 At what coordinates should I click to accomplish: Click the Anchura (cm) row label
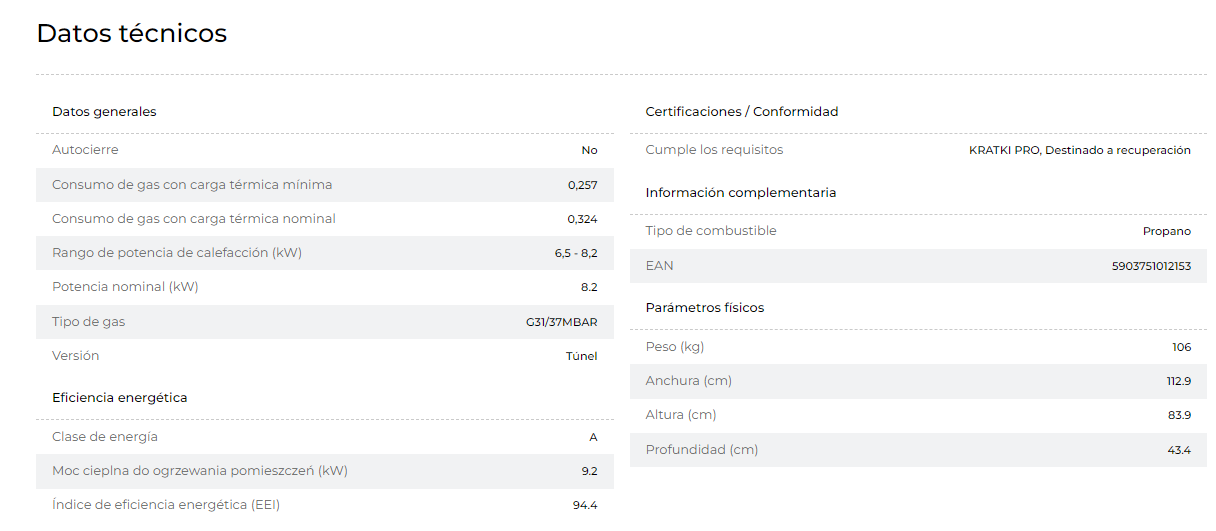coord(689,381)
